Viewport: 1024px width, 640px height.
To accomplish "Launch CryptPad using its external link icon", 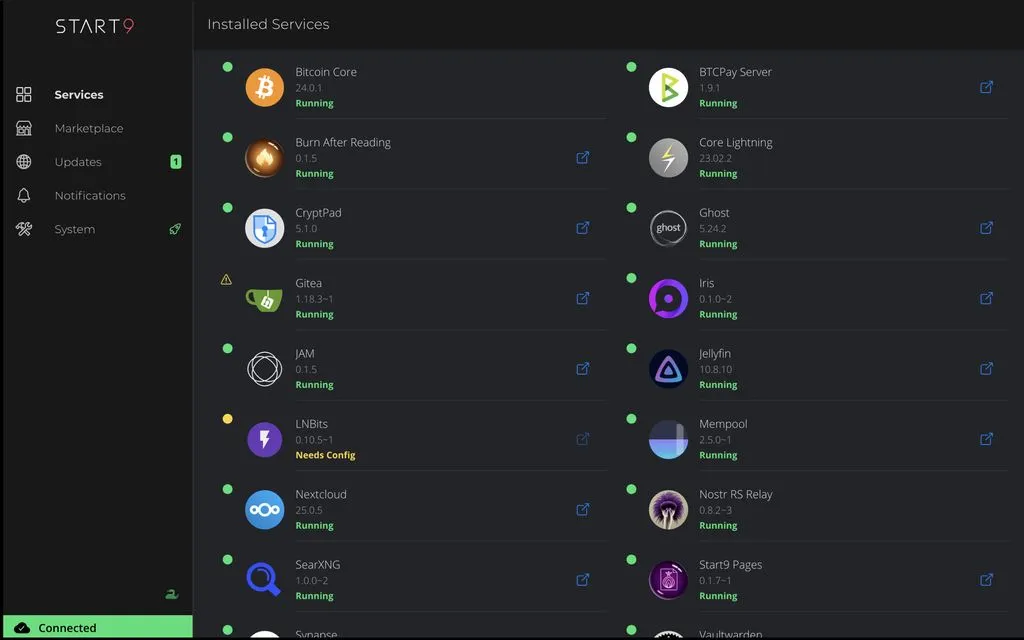I will [582, 228].
